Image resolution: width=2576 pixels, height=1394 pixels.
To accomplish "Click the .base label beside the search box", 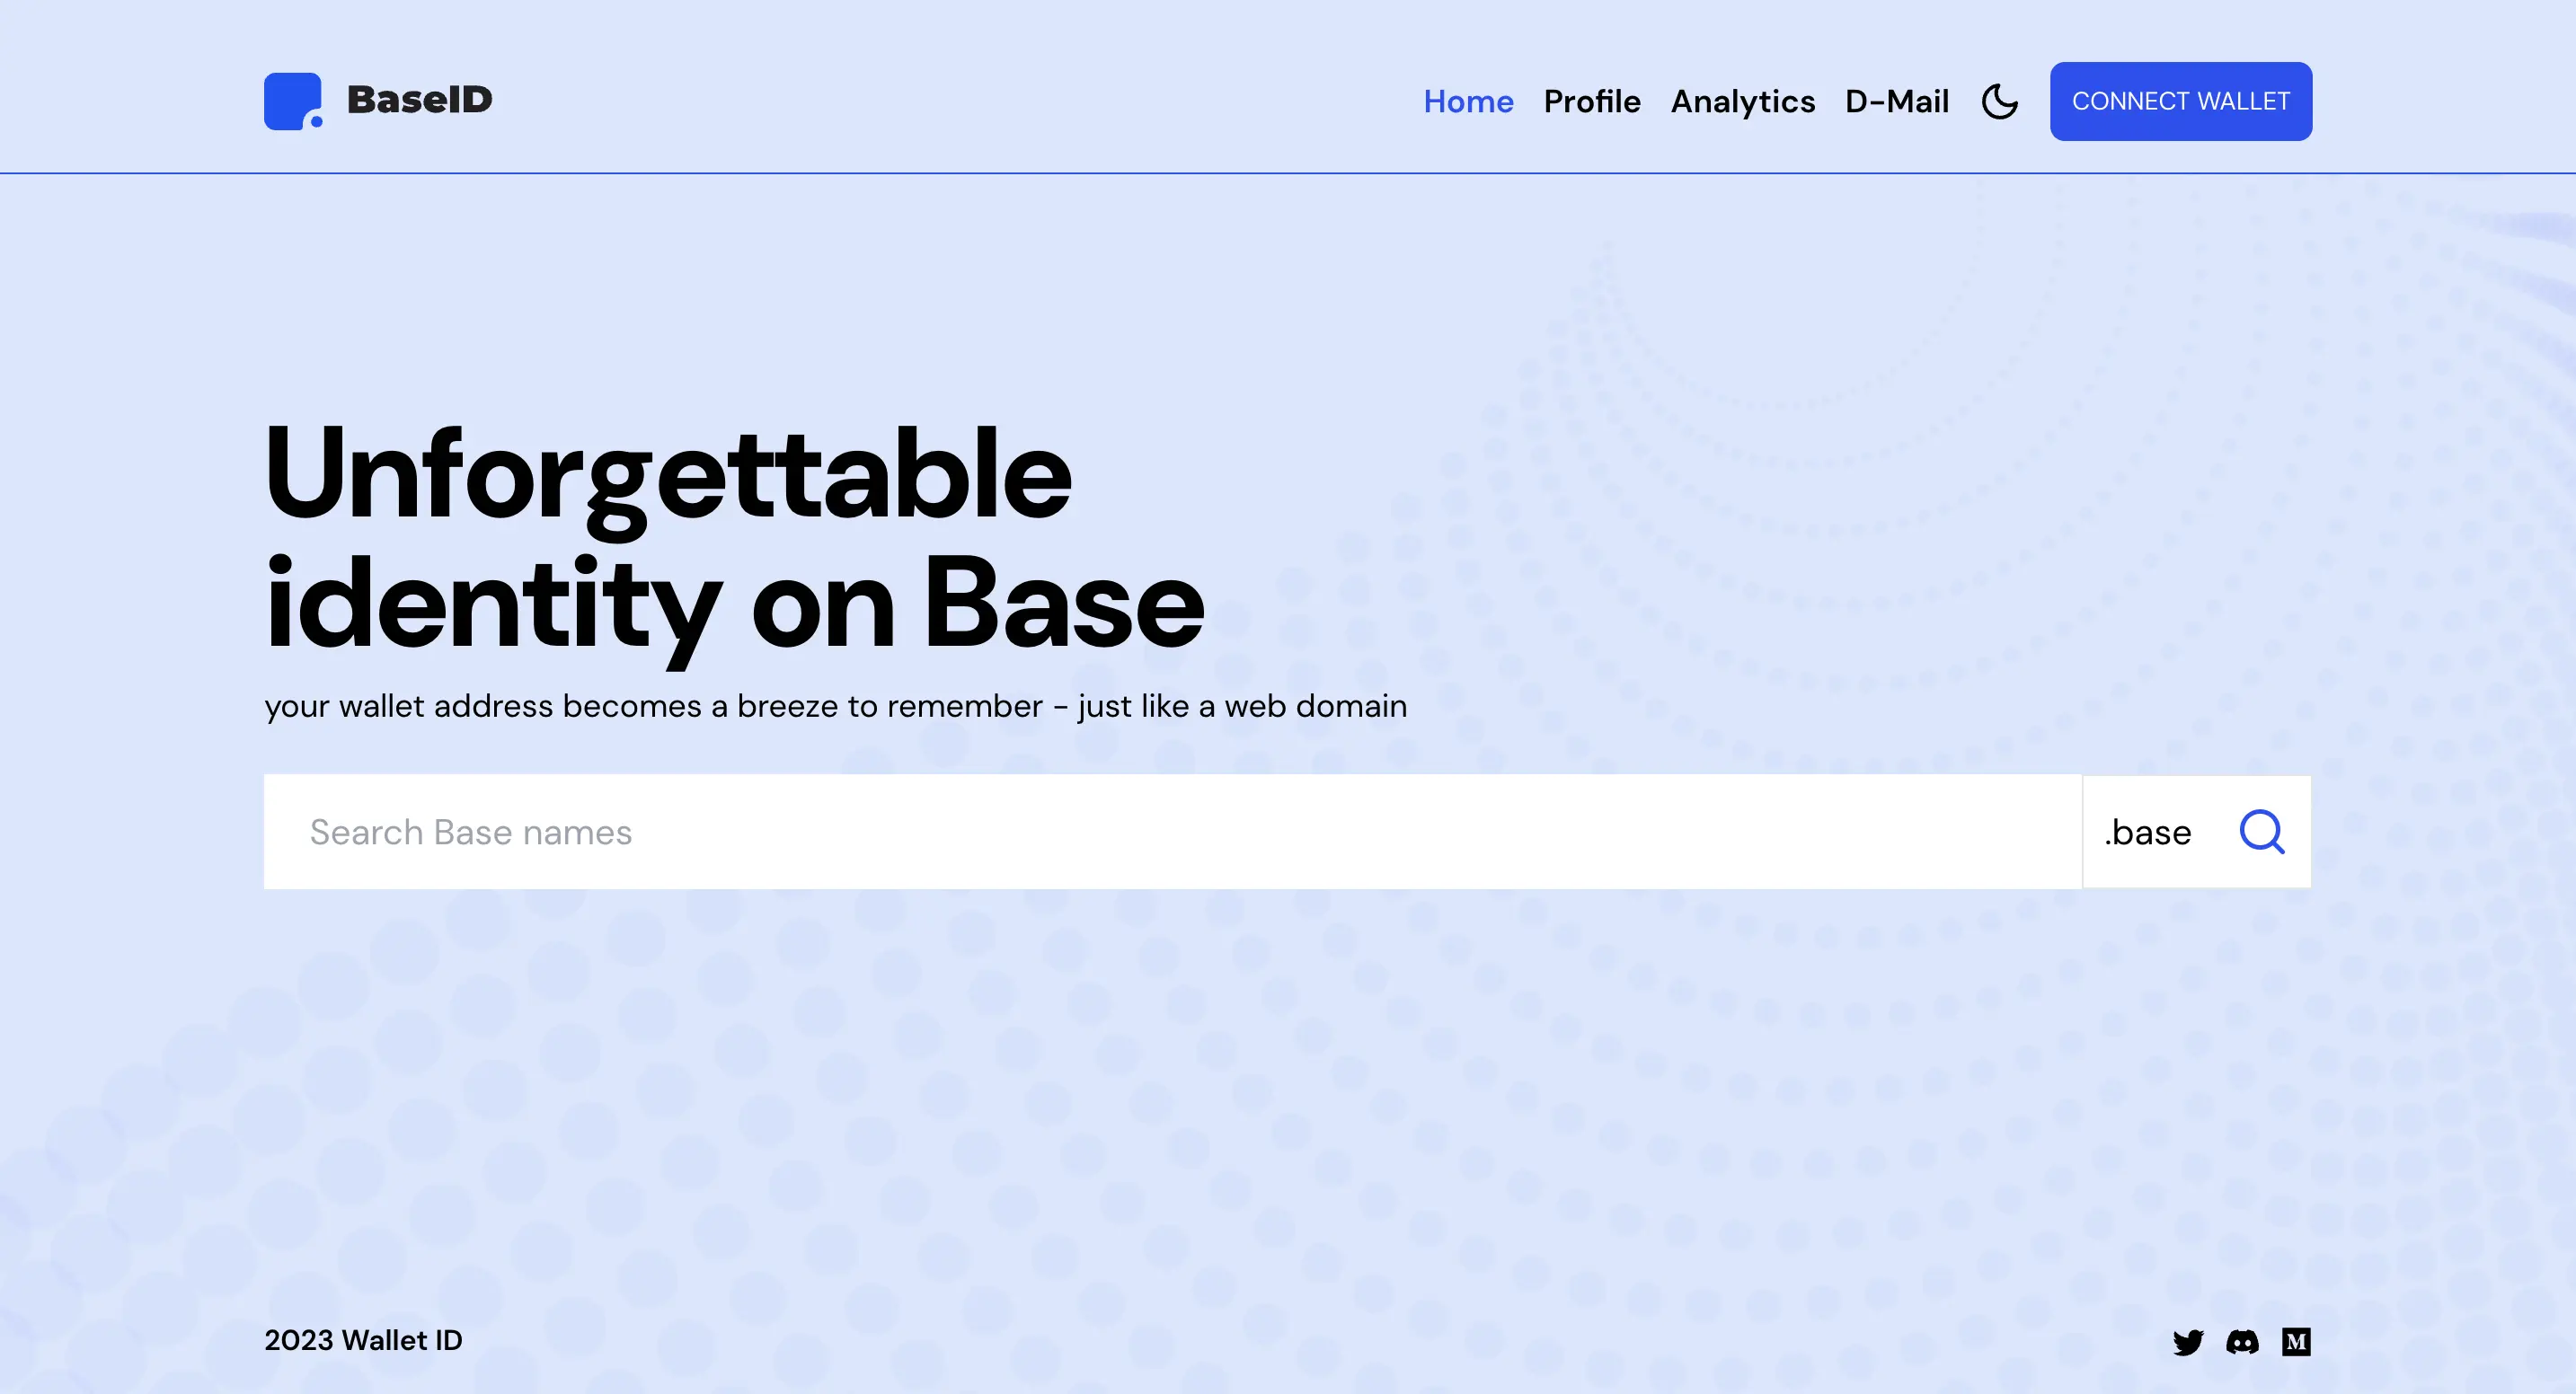I will [2147, 831].
